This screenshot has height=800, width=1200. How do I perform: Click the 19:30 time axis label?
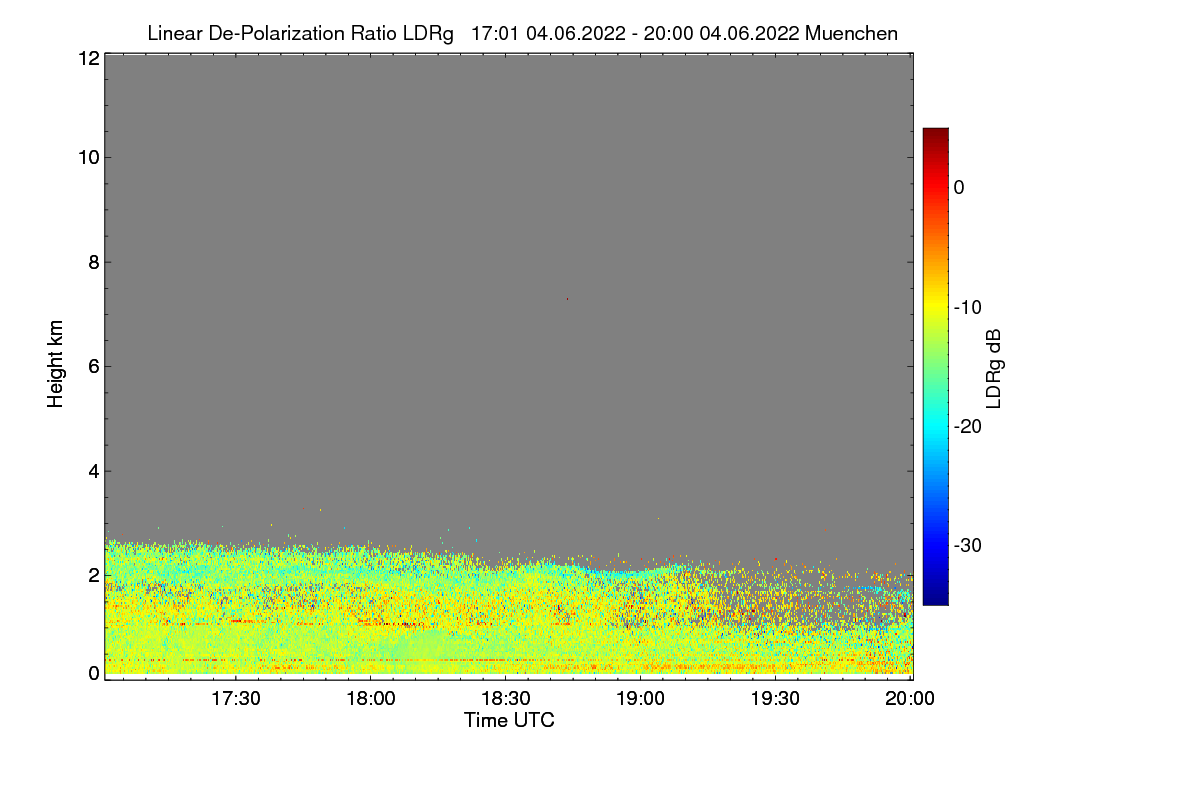click(x=775, y=700)
